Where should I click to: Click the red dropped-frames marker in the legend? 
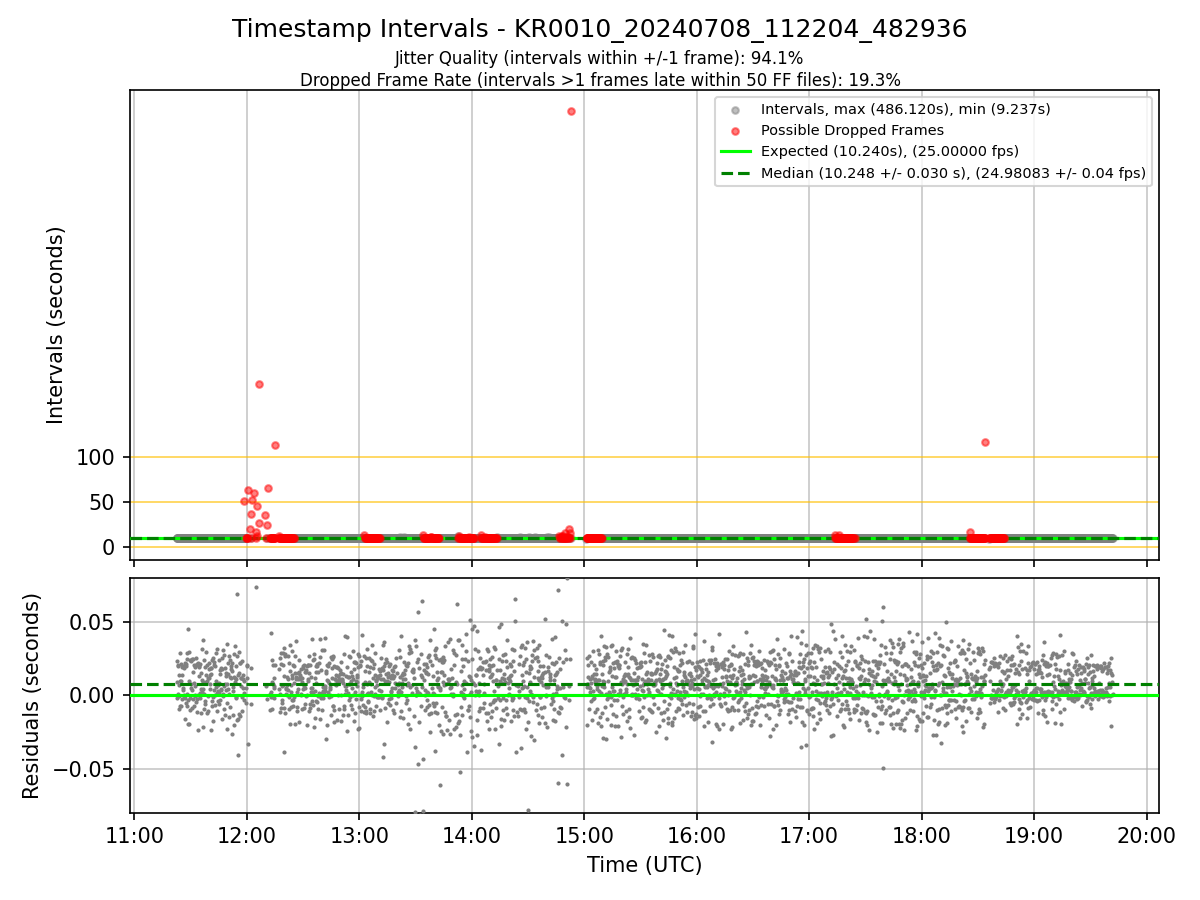735,131
